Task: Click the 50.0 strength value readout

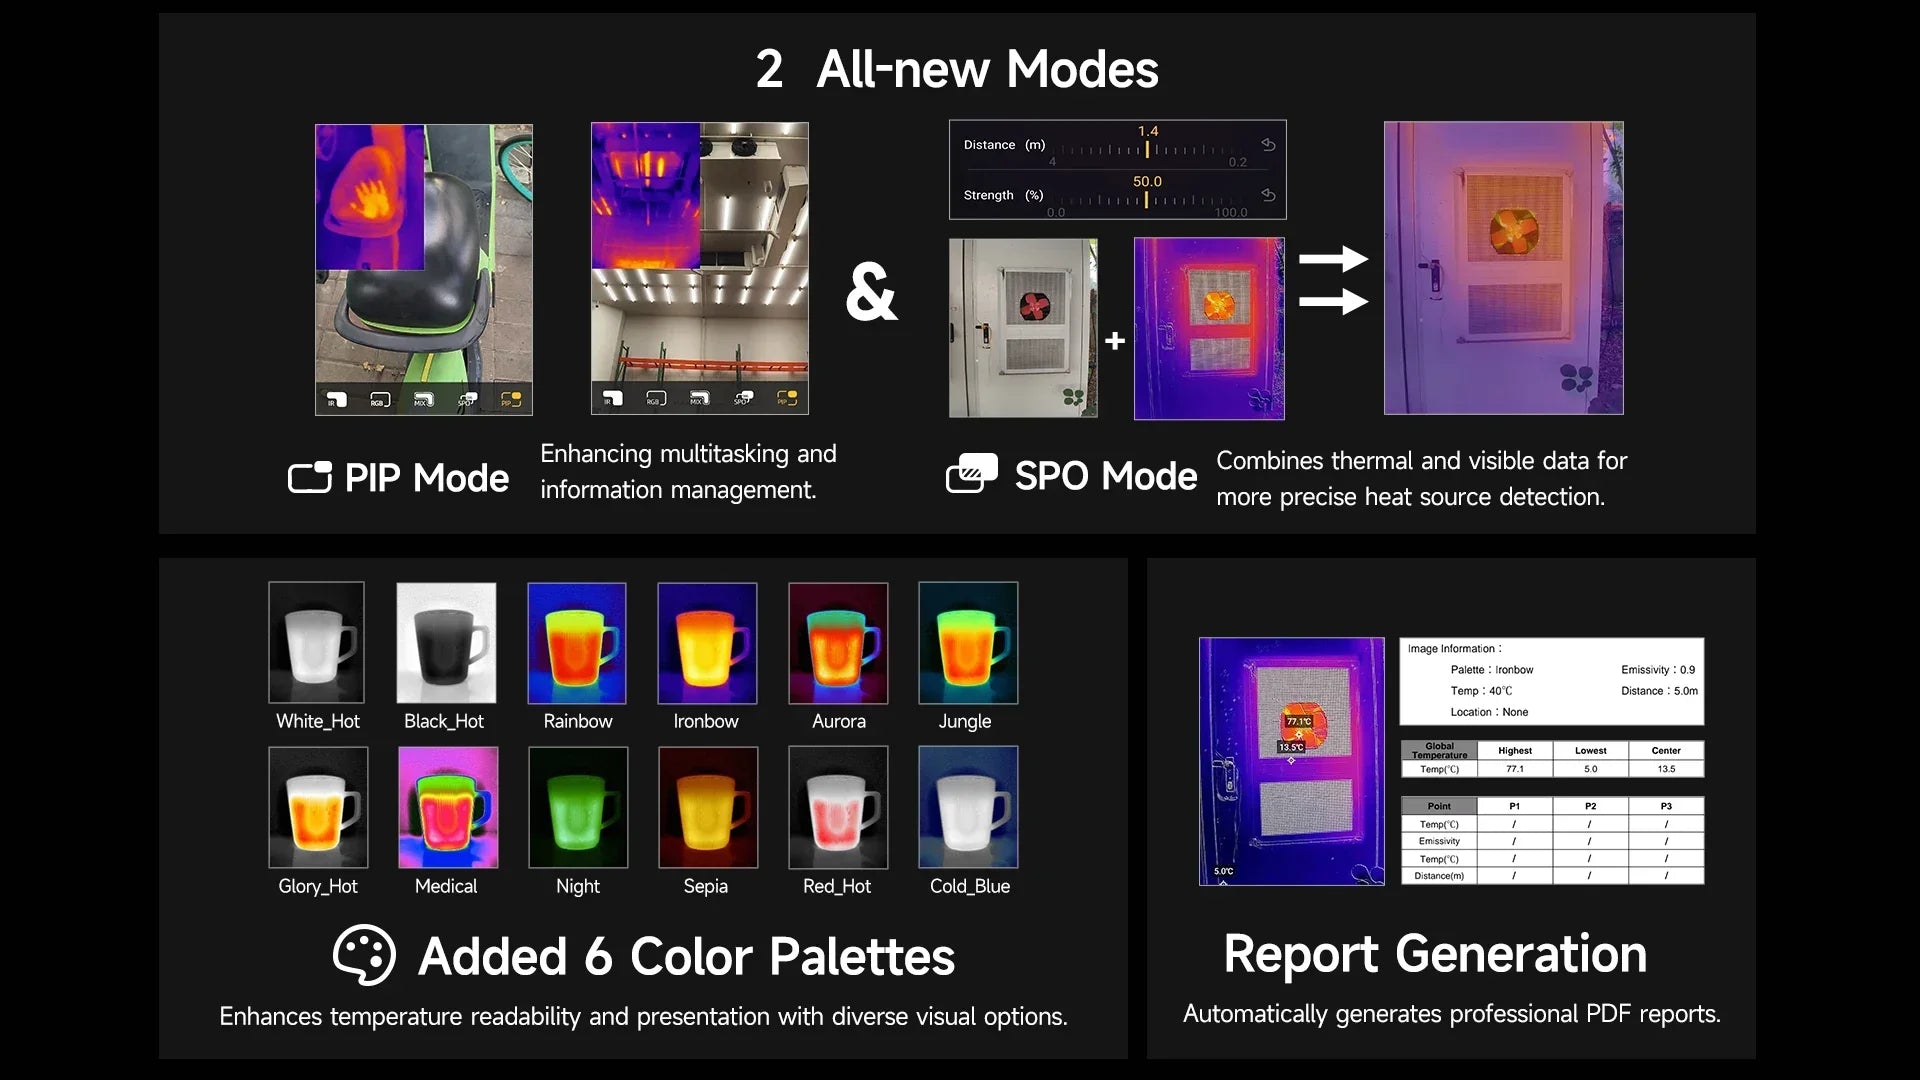Action: click(1147, 182)
